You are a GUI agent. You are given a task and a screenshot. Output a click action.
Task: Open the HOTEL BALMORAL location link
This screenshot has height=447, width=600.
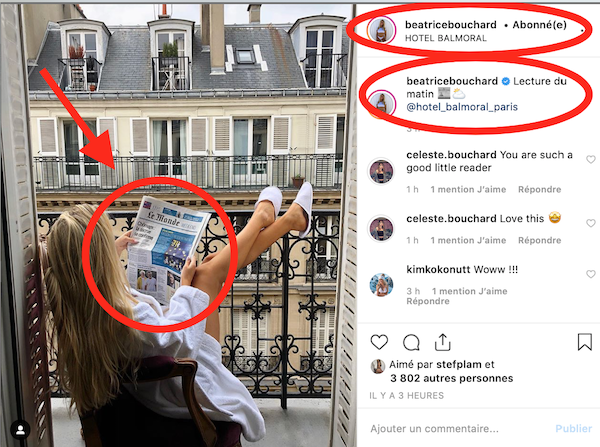pos(445,38)
